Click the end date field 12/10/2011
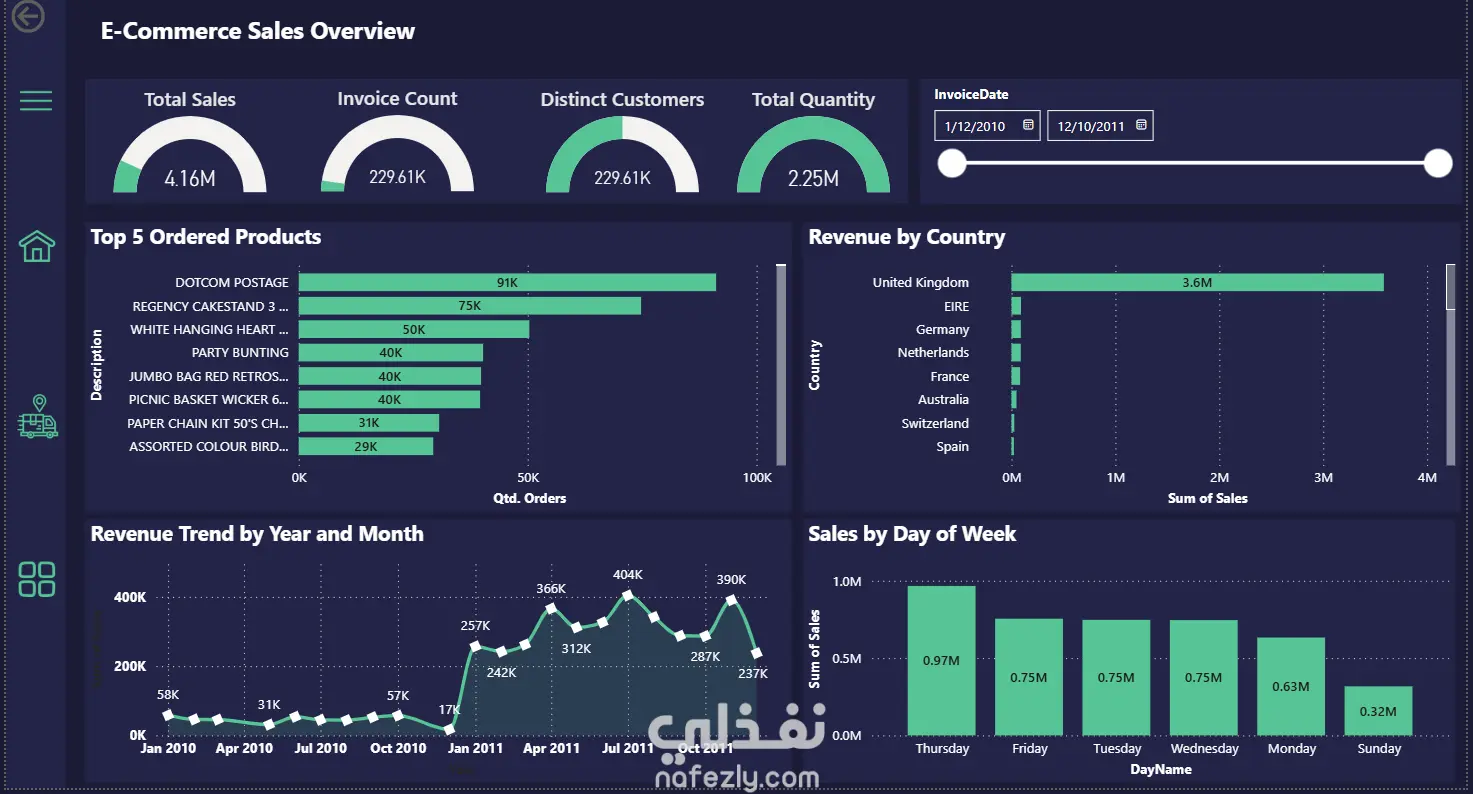This screenshot has width=1473, height=794. click(1100, 126)
